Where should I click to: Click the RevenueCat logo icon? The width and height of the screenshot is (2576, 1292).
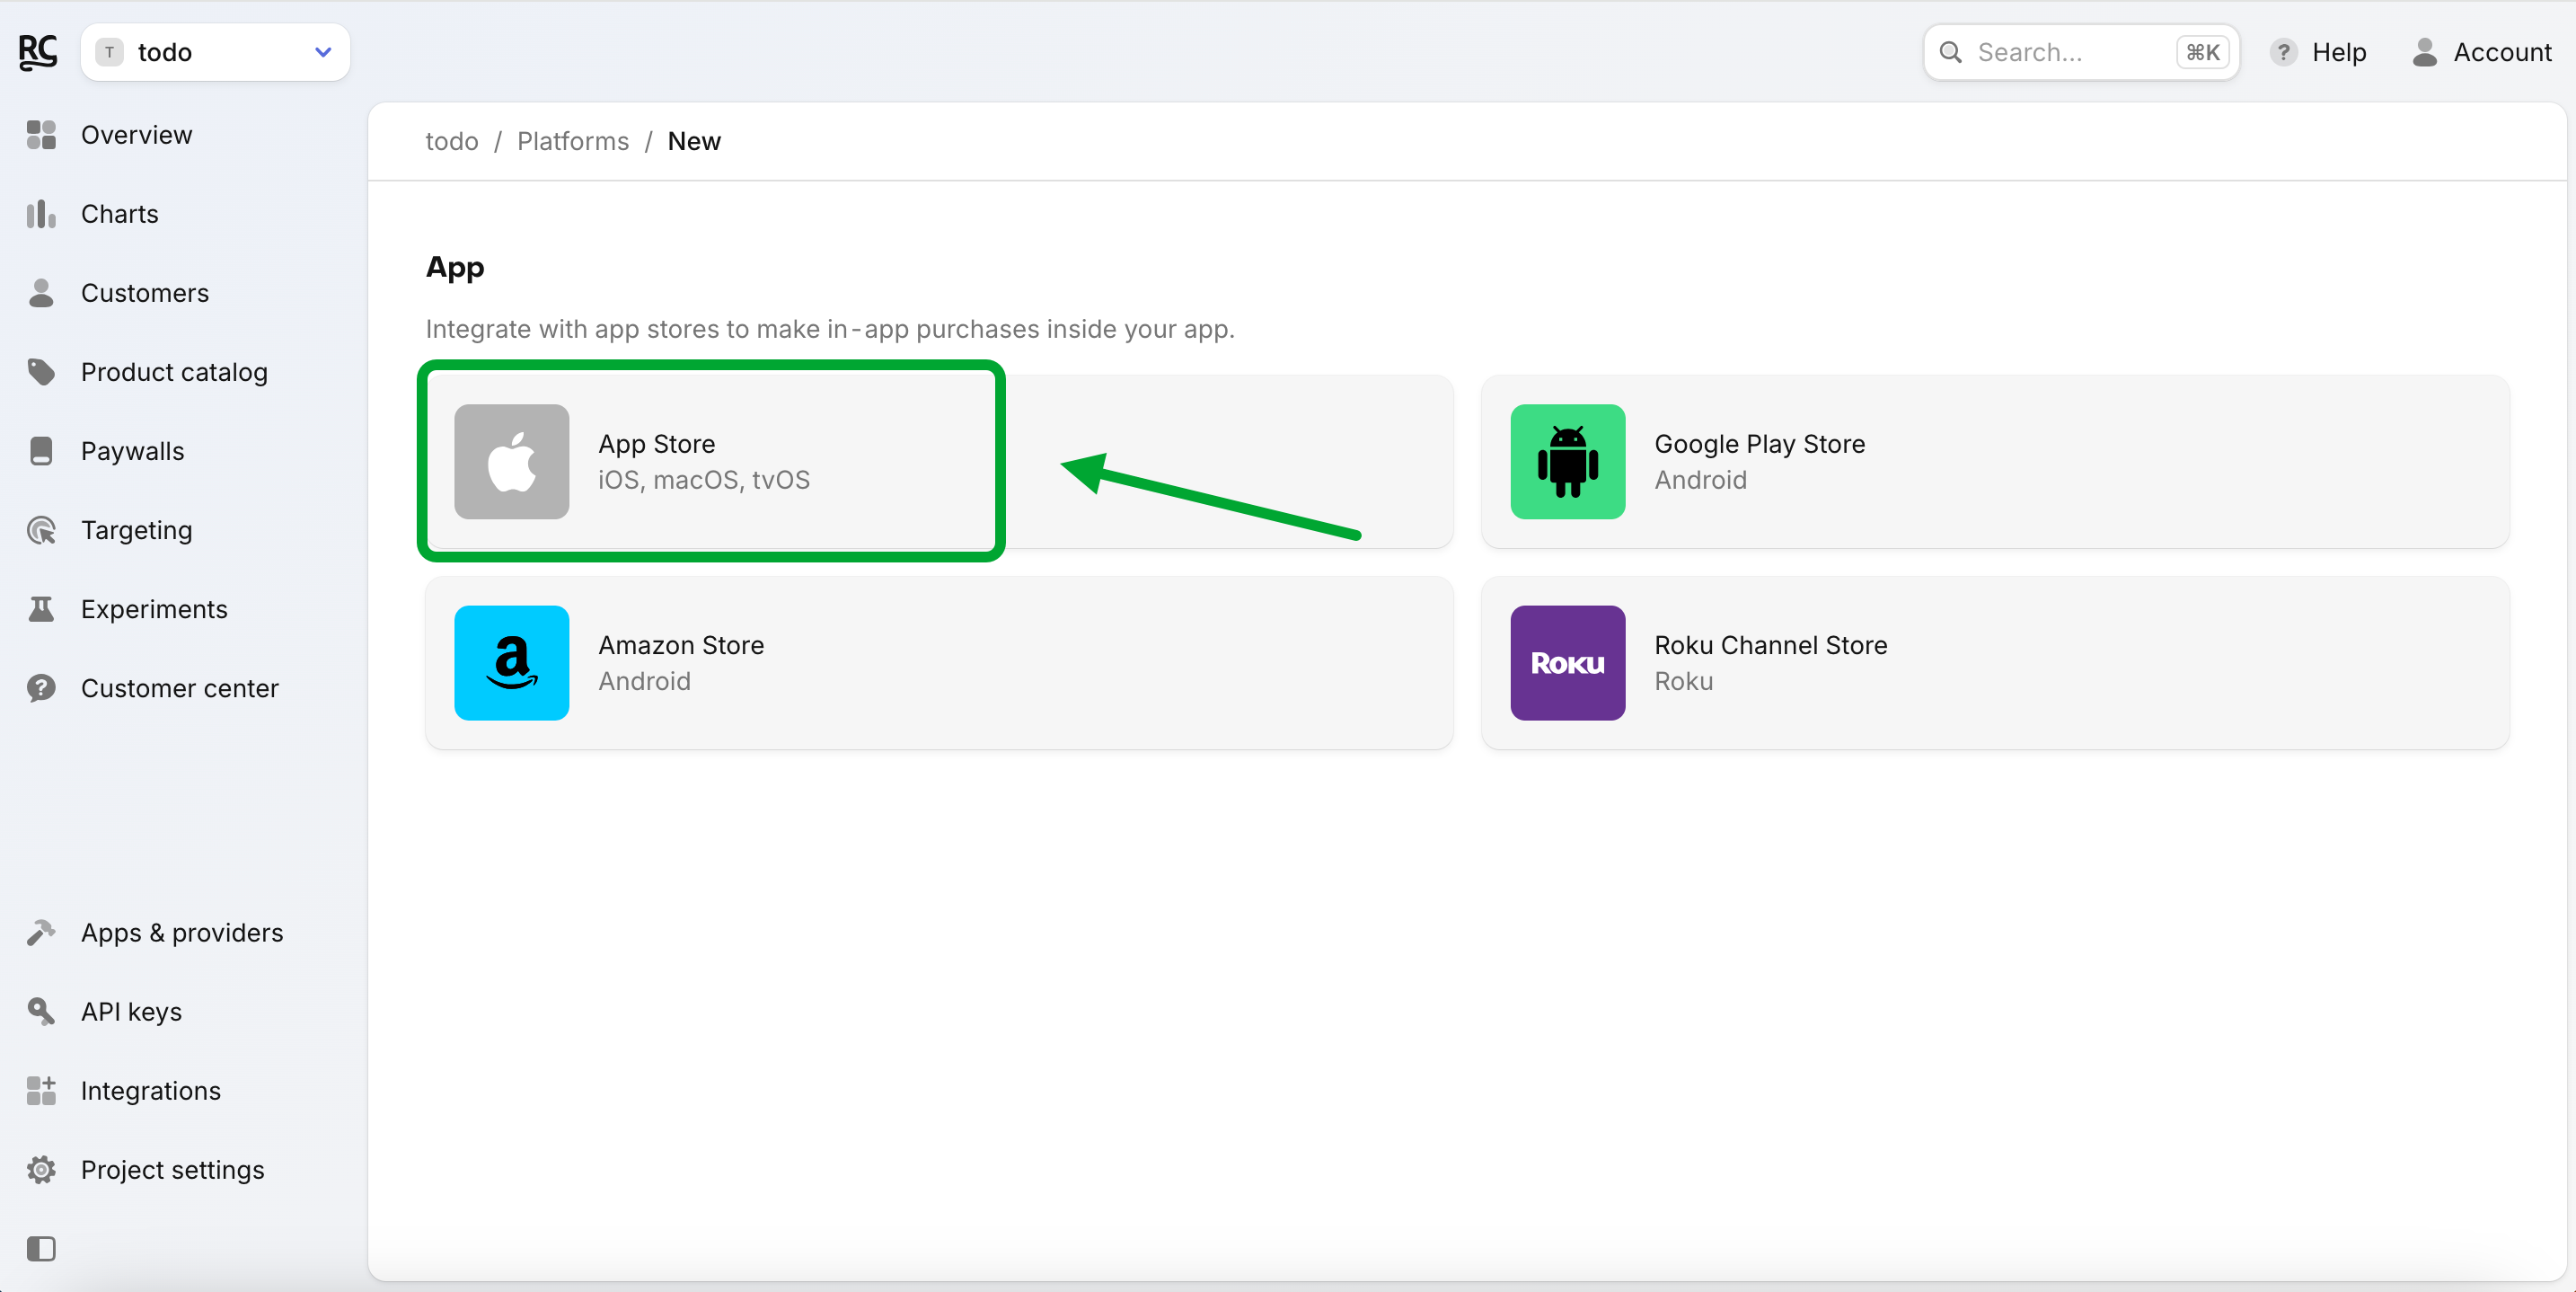point(38,52)
